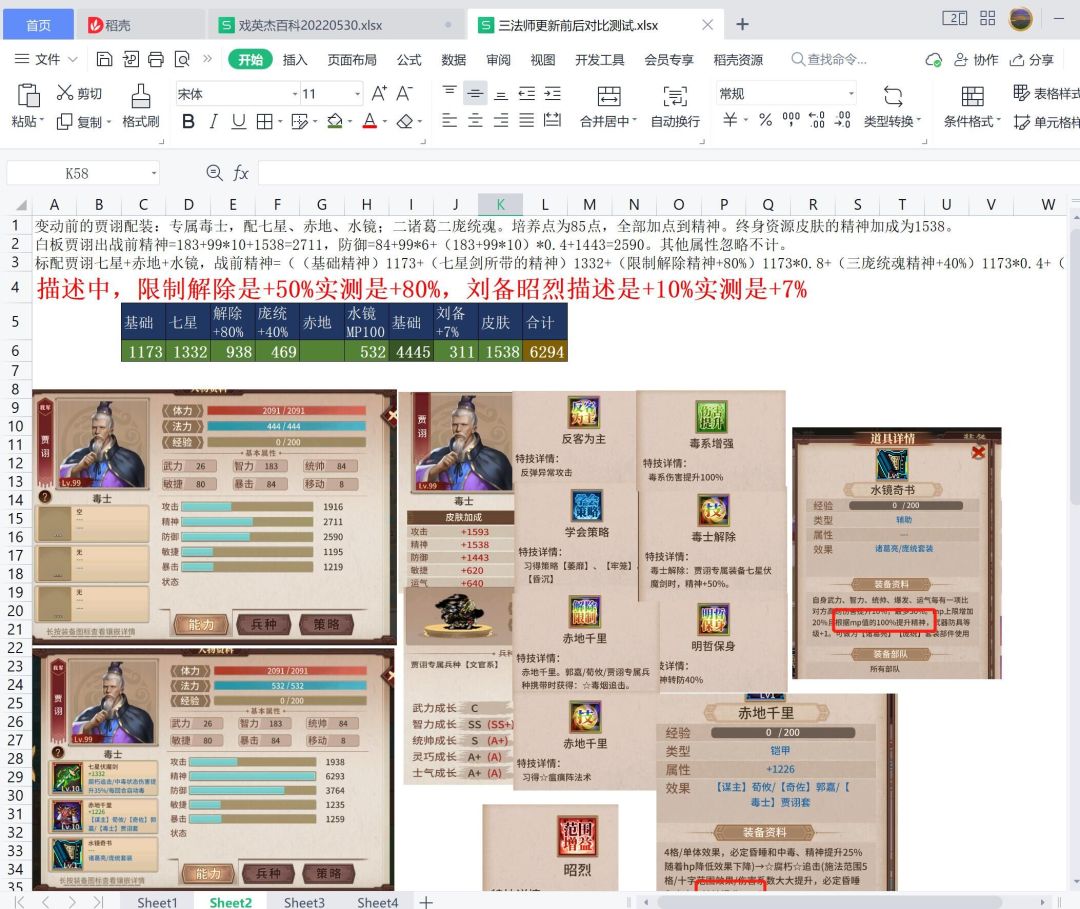
Task: Open the font name dropdown
Action: [295, 94]
